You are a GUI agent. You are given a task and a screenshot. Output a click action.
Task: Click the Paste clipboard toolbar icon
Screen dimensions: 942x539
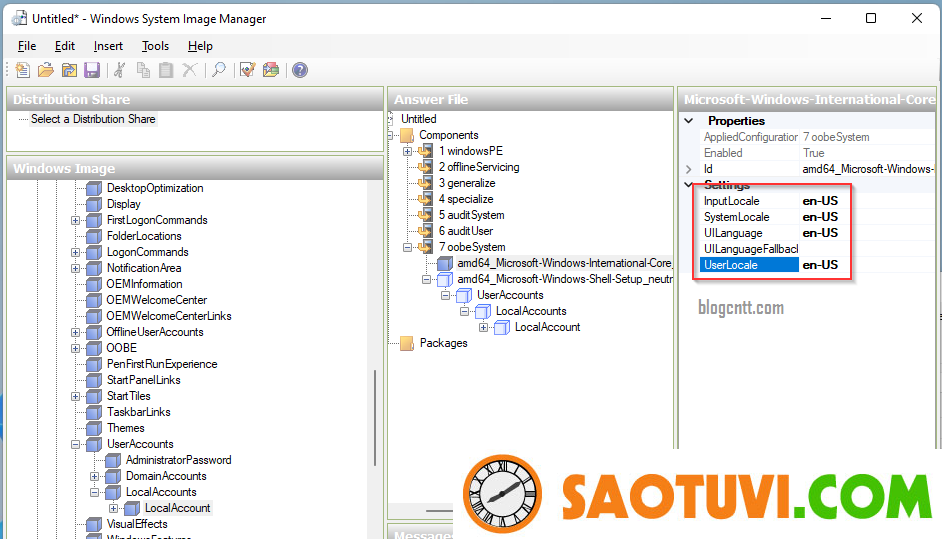coord(166,70)
